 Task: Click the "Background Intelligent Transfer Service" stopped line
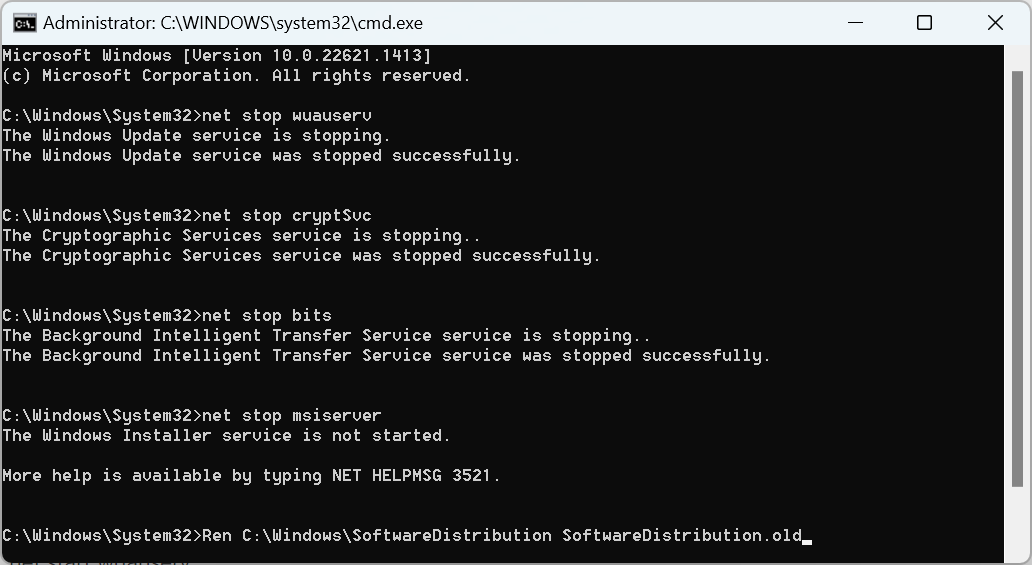(x=386, y=356)
